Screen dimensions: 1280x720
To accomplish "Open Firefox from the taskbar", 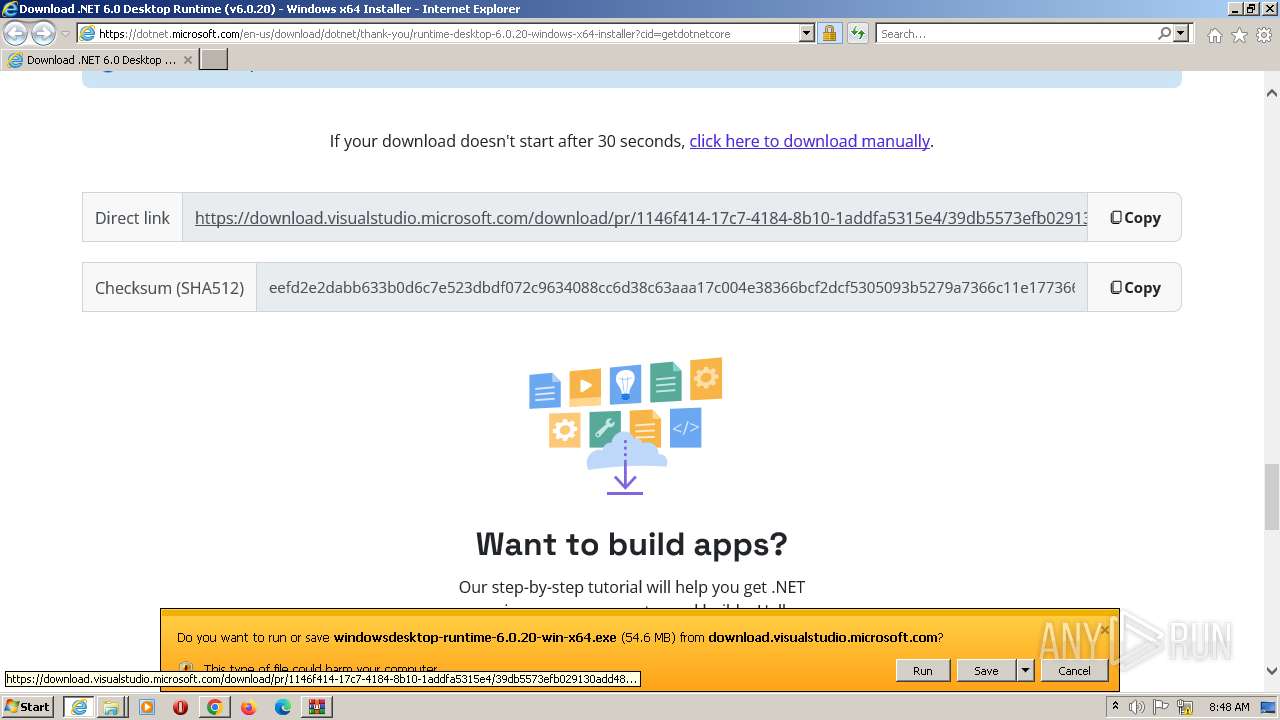I will click(248, 707).
